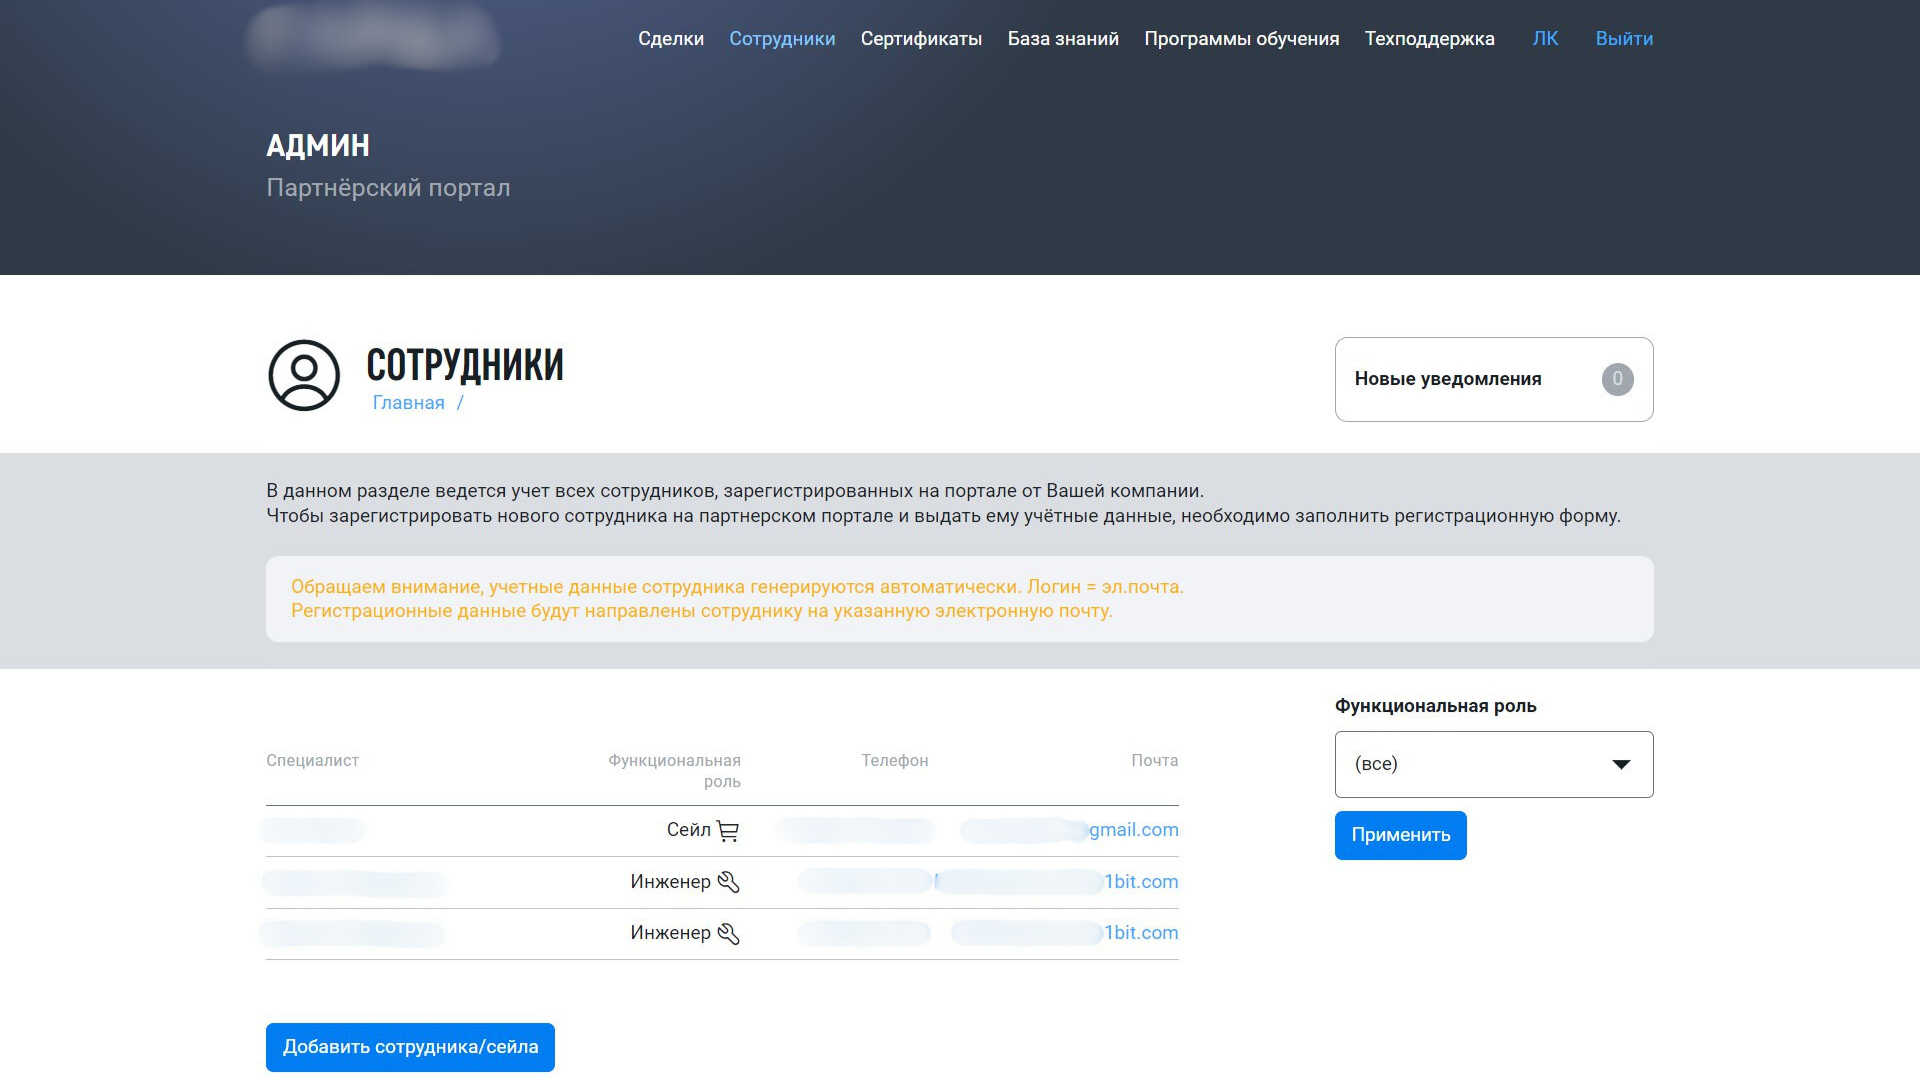Click the gmail.com email link
The height and width of the screenshot is (1080, 1920).
click(1133, 830)
